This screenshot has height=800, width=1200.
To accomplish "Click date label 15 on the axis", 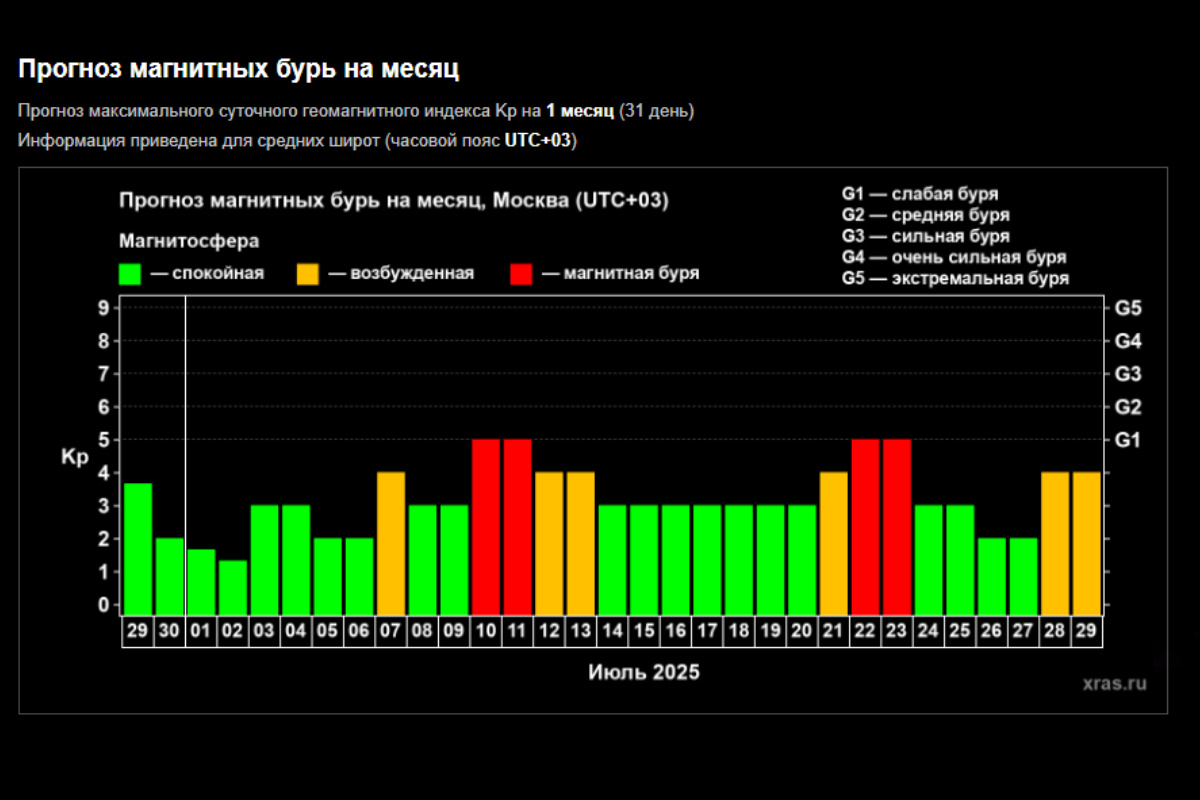I will coord(644,632).
